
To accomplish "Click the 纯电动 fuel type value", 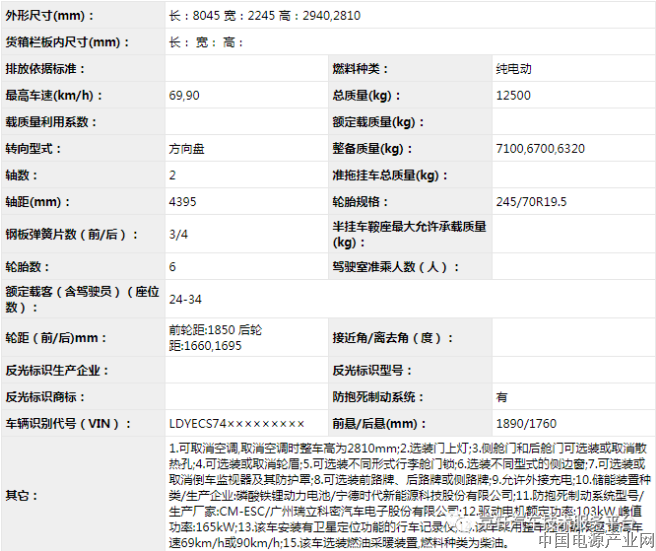I will [x=514, y=69].
